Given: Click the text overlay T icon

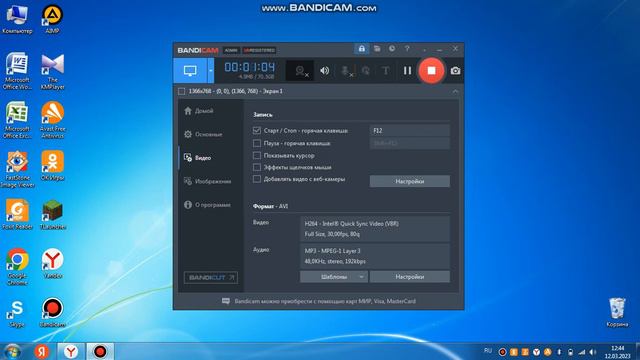Looking at the screenshot, I should click(386, 71).
